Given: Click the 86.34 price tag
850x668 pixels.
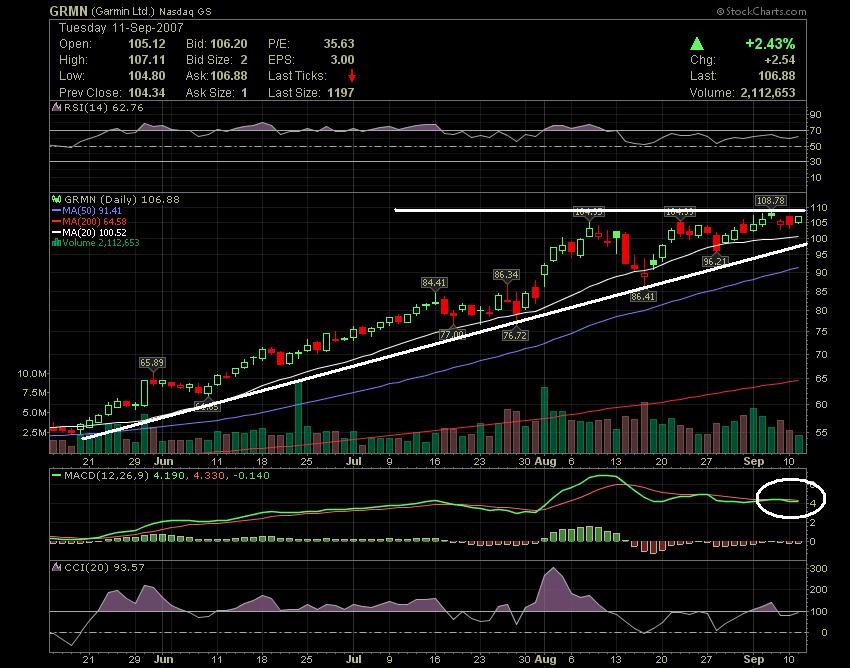Looking at the screenshot, I should pos(506,275).
